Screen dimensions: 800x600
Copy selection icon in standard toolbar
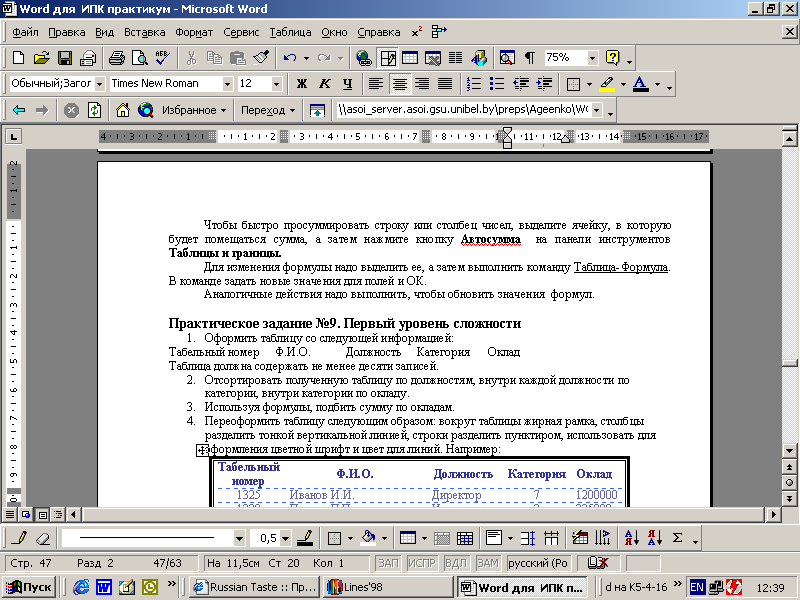coord(214,58)
